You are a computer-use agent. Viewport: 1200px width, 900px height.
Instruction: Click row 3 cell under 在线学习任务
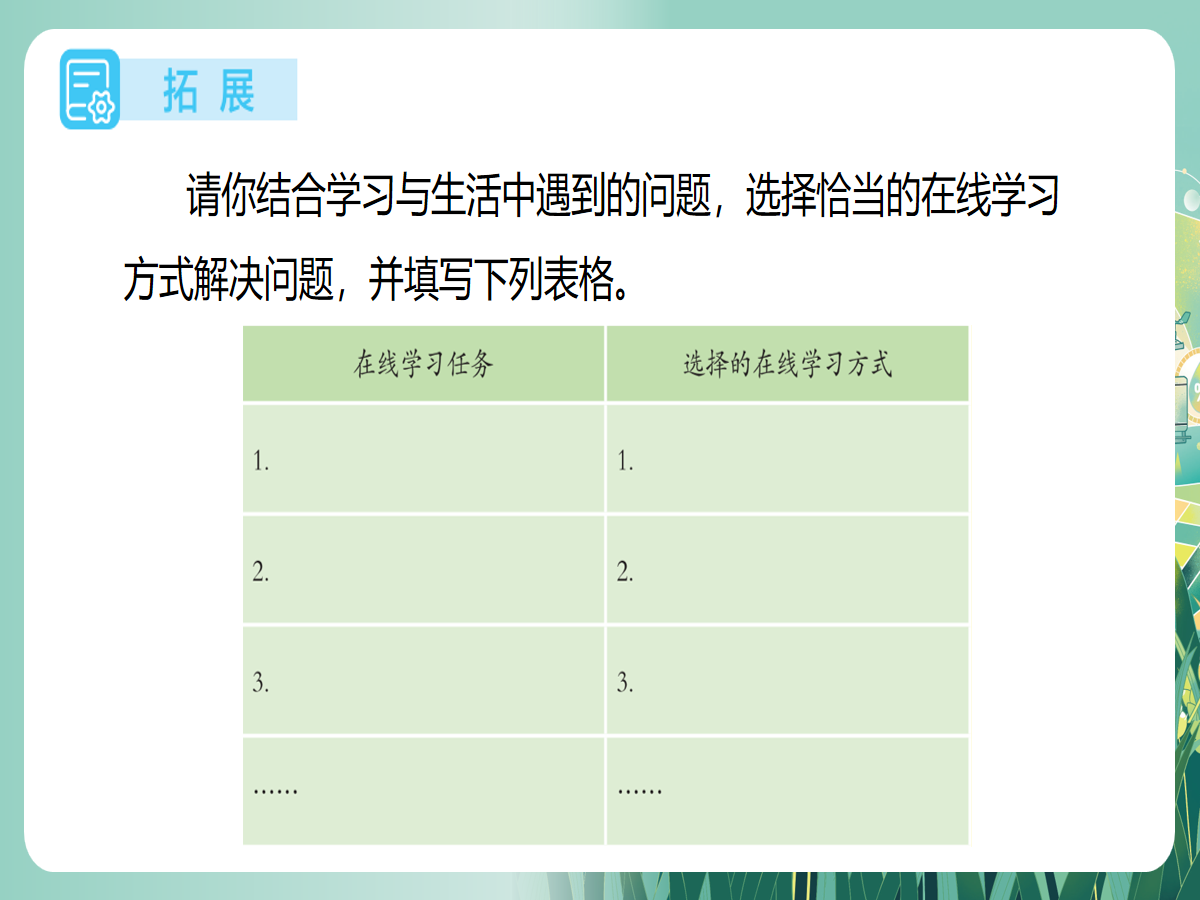tap(423, 681)
